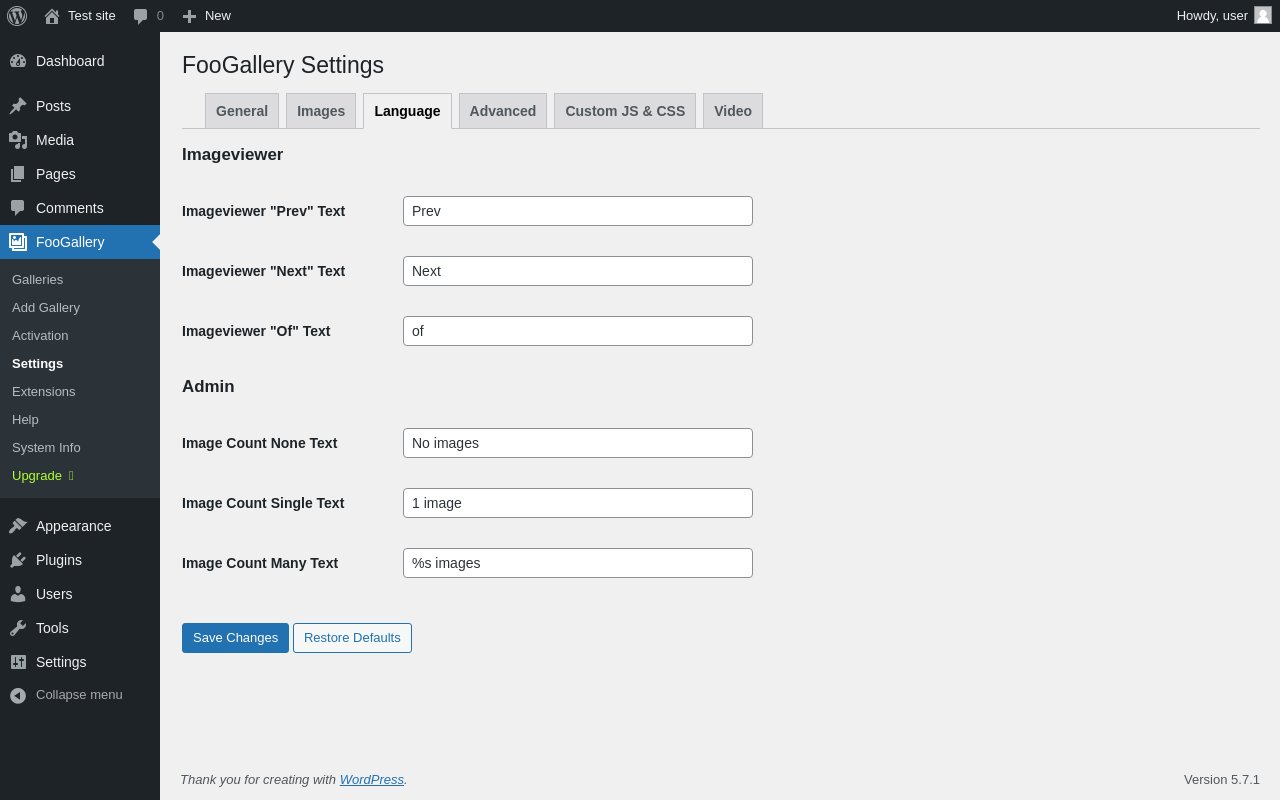Click the plus New icon
This screenshot has height=800, width=1280.
[x=189, y=16]
